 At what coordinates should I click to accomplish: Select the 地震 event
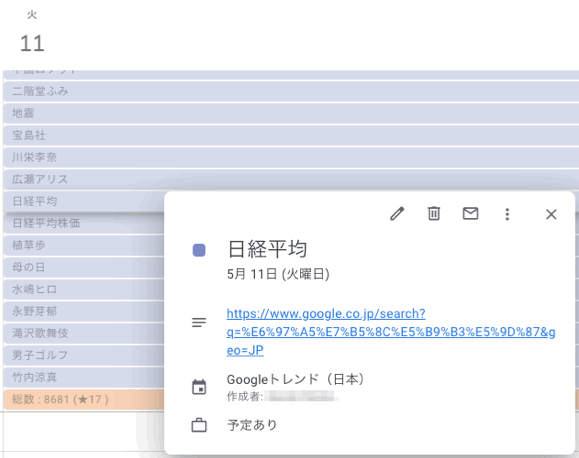291,113
